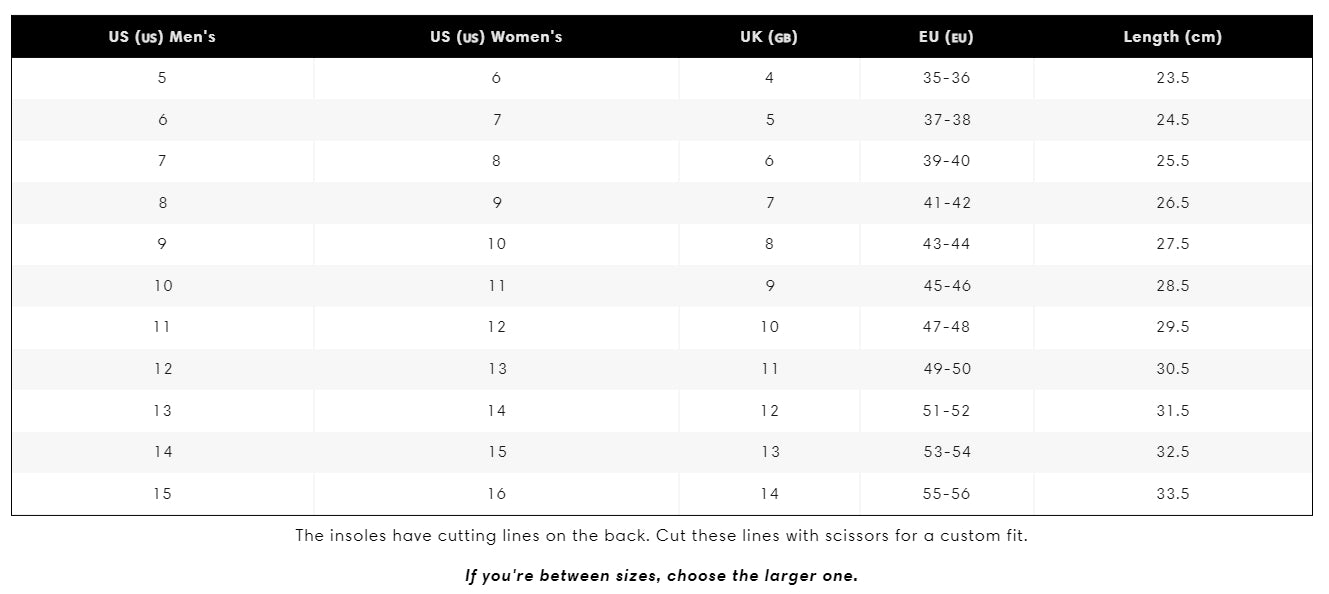Click the US Men's column header
Image resolution: width=1329 pixels, height=594 pixels.
162,37
